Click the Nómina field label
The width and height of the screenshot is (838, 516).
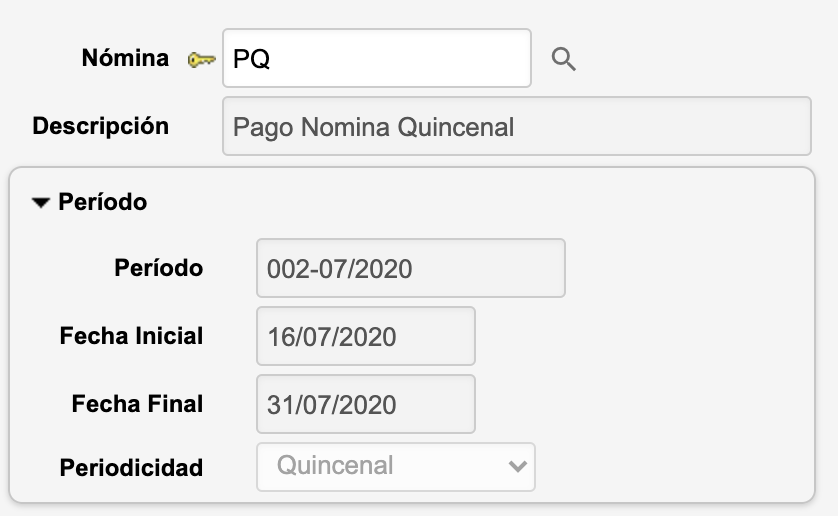125,59
